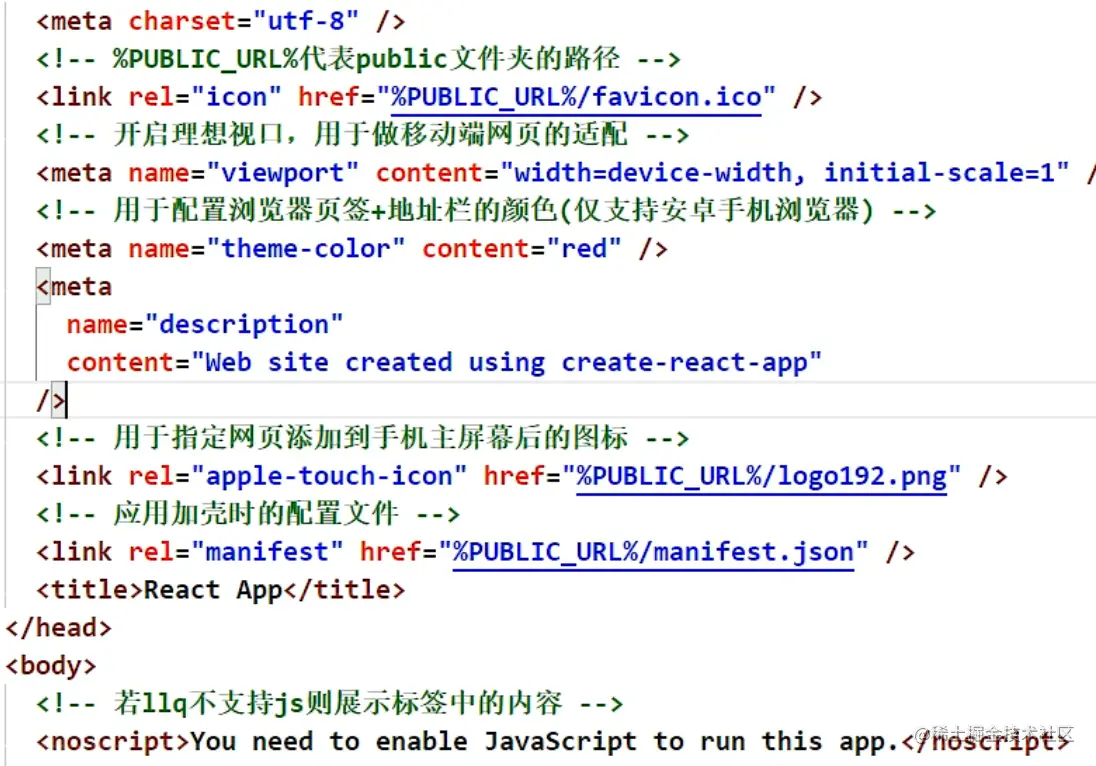Click the noscript "You need to enable JavaScript" text
The image size is (1096, 766).
click(x=543, y=741)
